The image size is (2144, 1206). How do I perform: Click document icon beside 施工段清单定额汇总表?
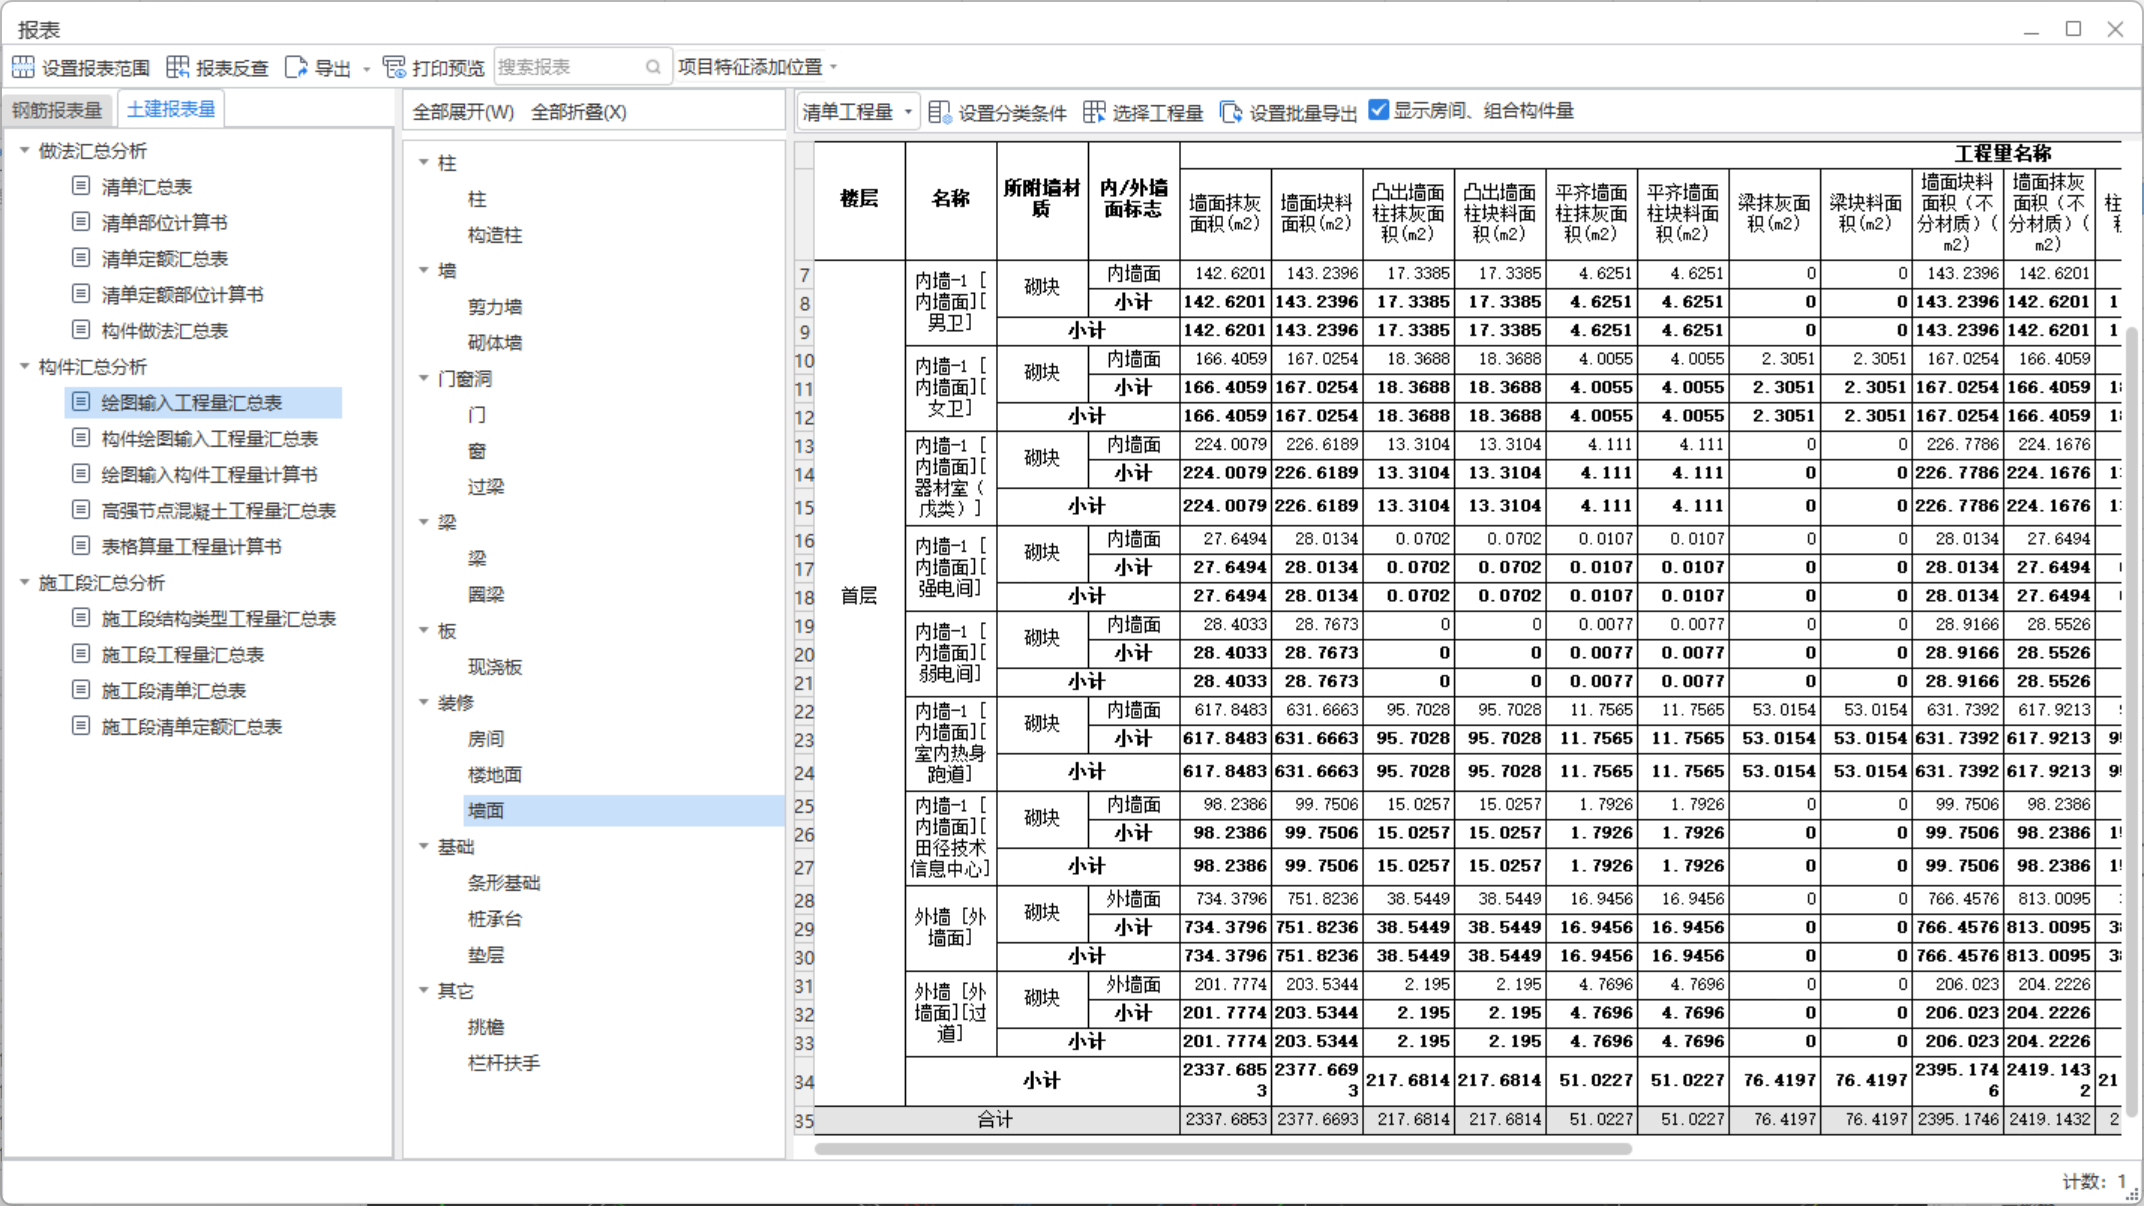(x=81, y=726)
